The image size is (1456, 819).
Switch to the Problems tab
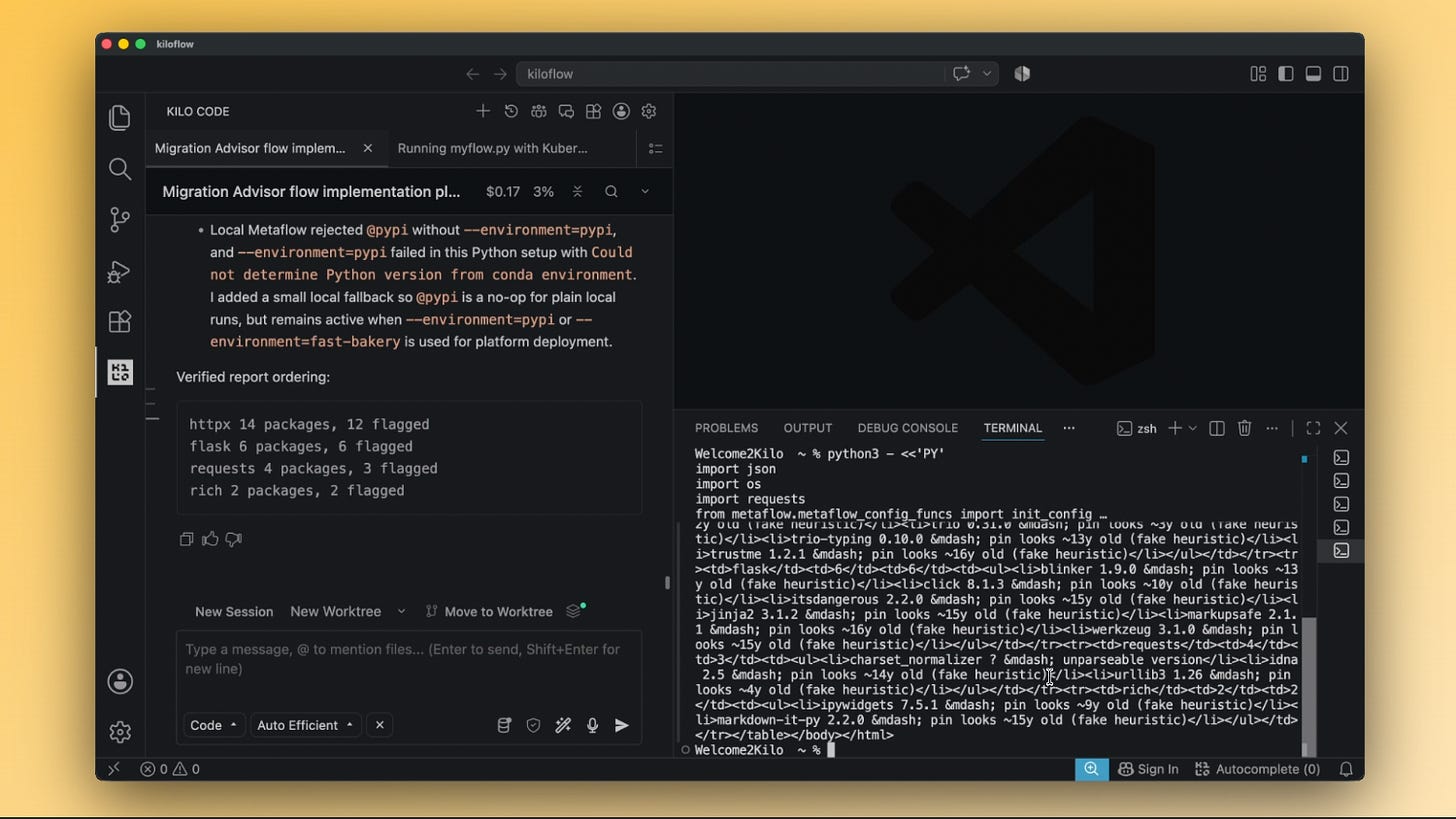(726, 428)
